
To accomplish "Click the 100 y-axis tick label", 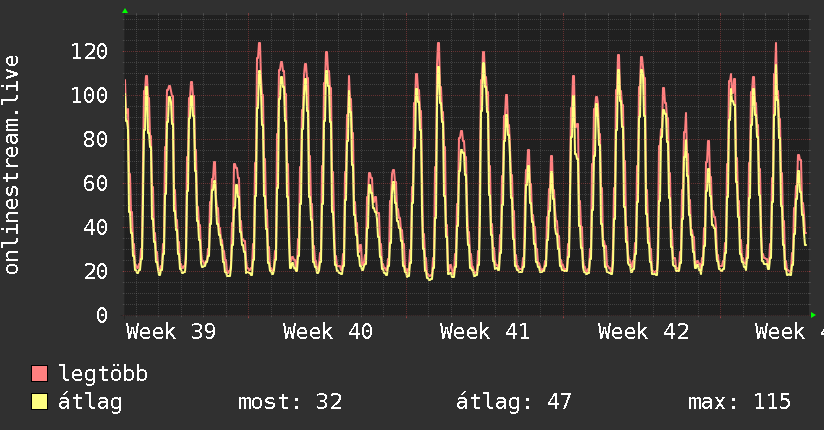I will pos(89,96).
